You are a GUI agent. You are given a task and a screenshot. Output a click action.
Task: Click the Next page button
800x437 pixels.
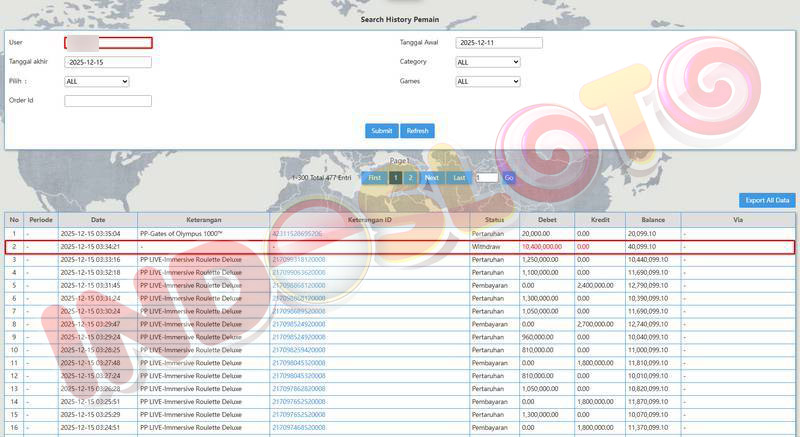pos(431,178)
